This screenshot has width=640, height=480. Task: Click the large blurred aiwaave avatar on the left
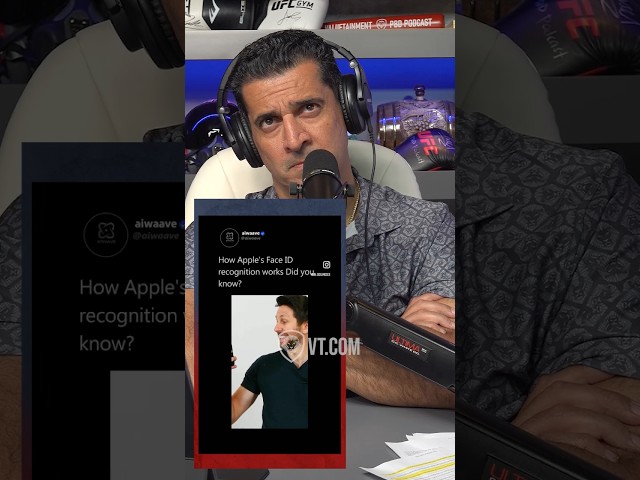click(106, 235)
